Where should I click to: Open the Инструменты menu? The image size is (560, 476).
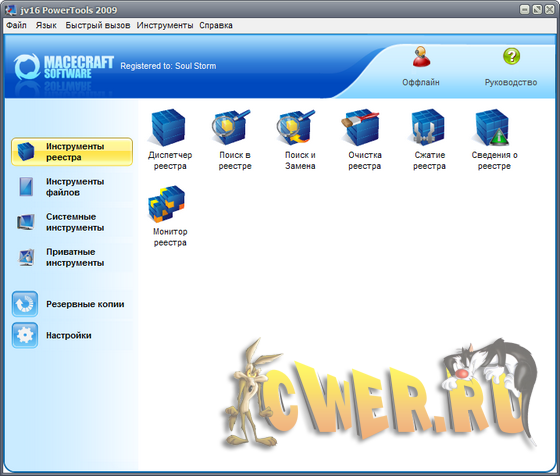click(165, 25)
